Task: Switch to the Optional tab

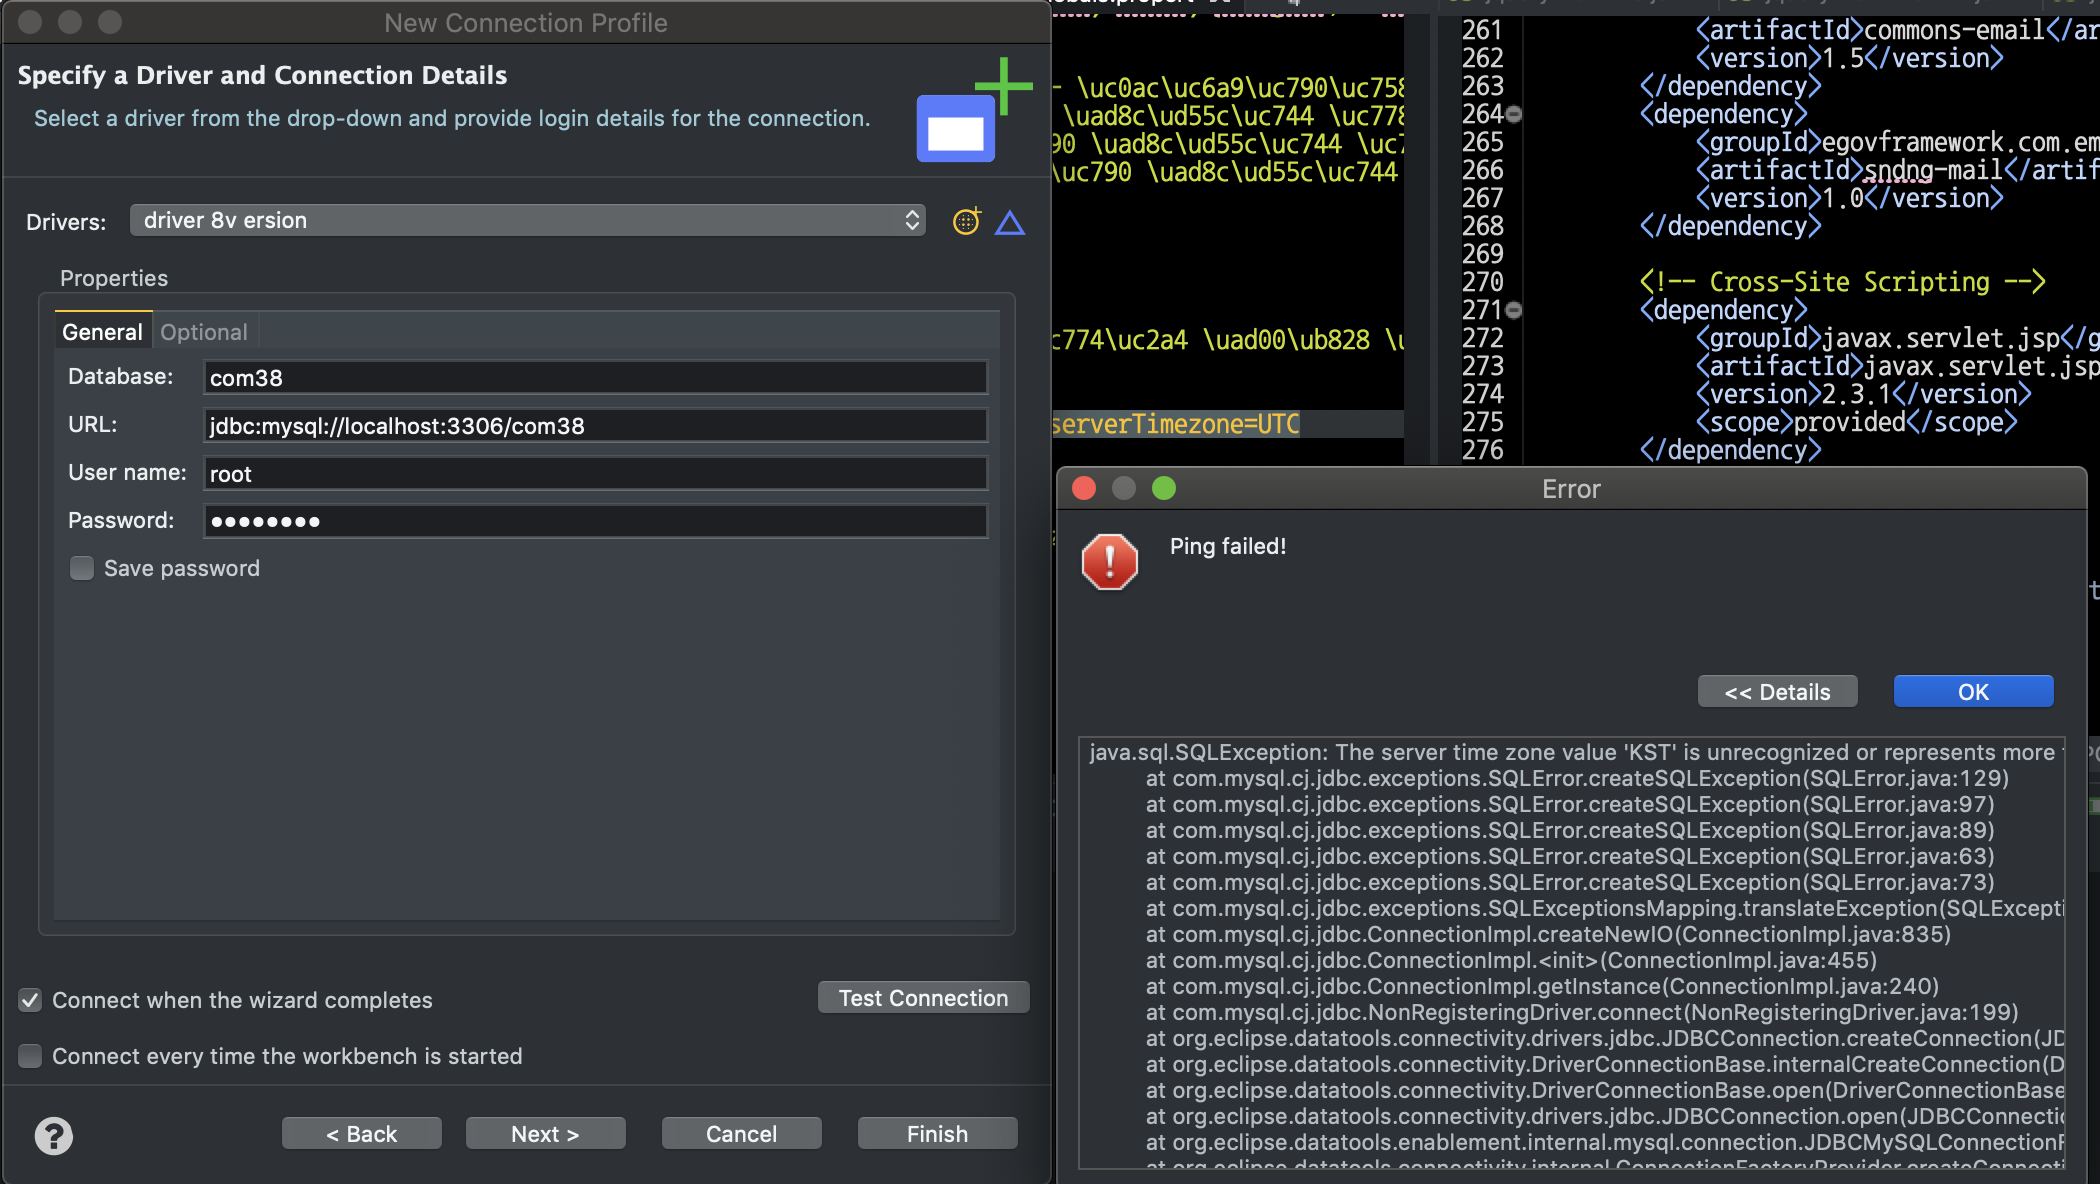Action: point(204,332)
